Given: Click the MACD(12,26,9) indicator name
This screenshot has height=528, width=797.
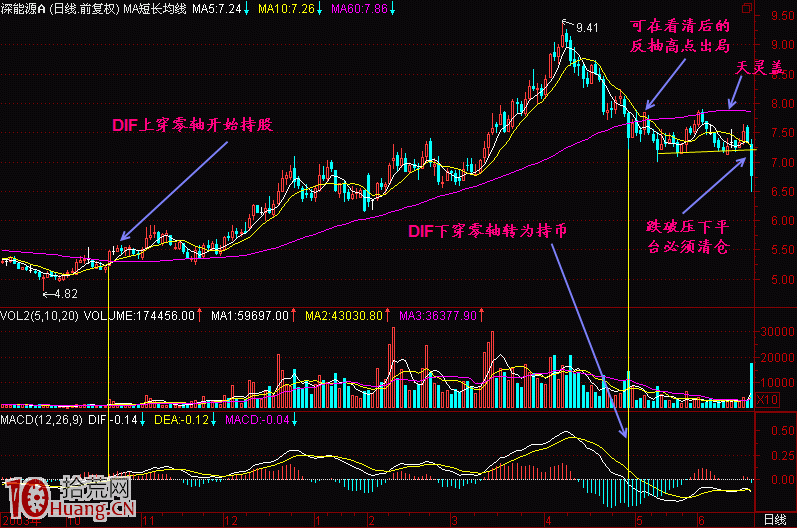Looking at the screenshot, I should pos(42,420).
